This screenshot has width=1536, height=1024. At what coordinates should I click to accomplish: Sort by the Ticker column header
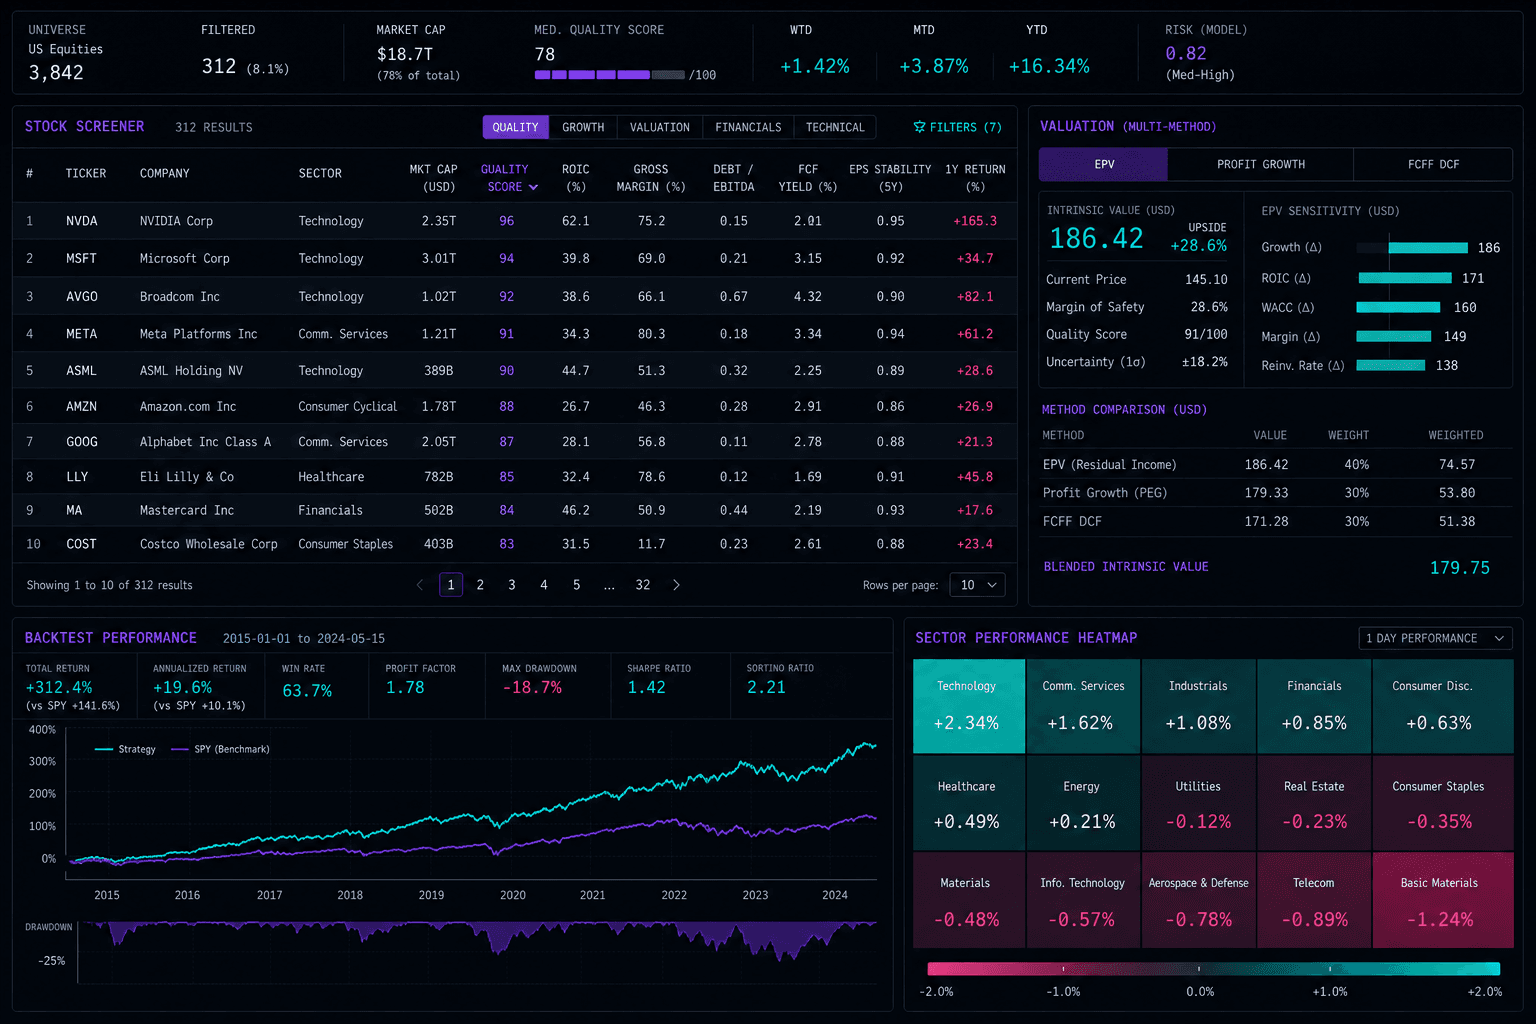click(86, 173)
